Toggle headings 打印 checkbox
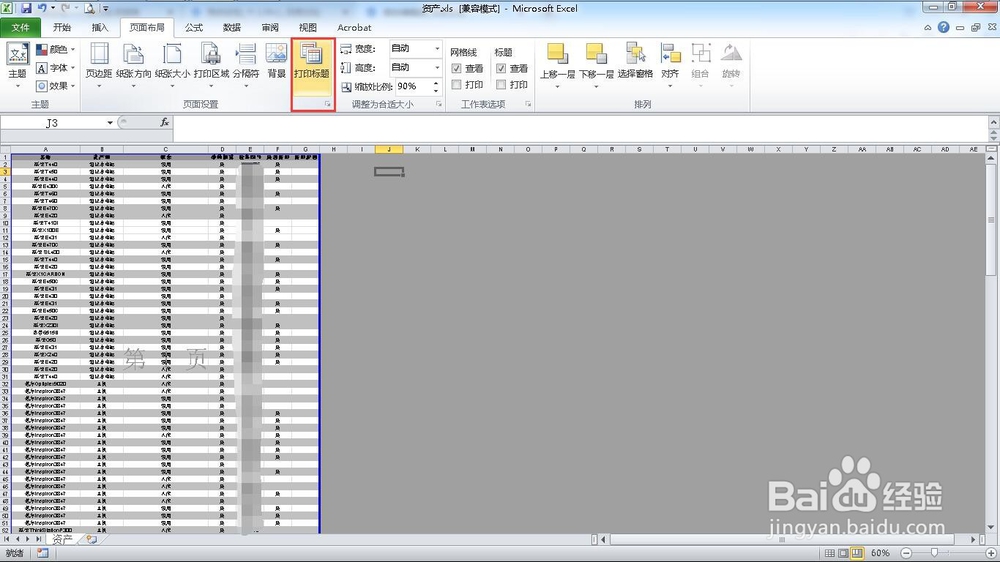This screenshot has width=1000, height=562. (x=501, y=84)
